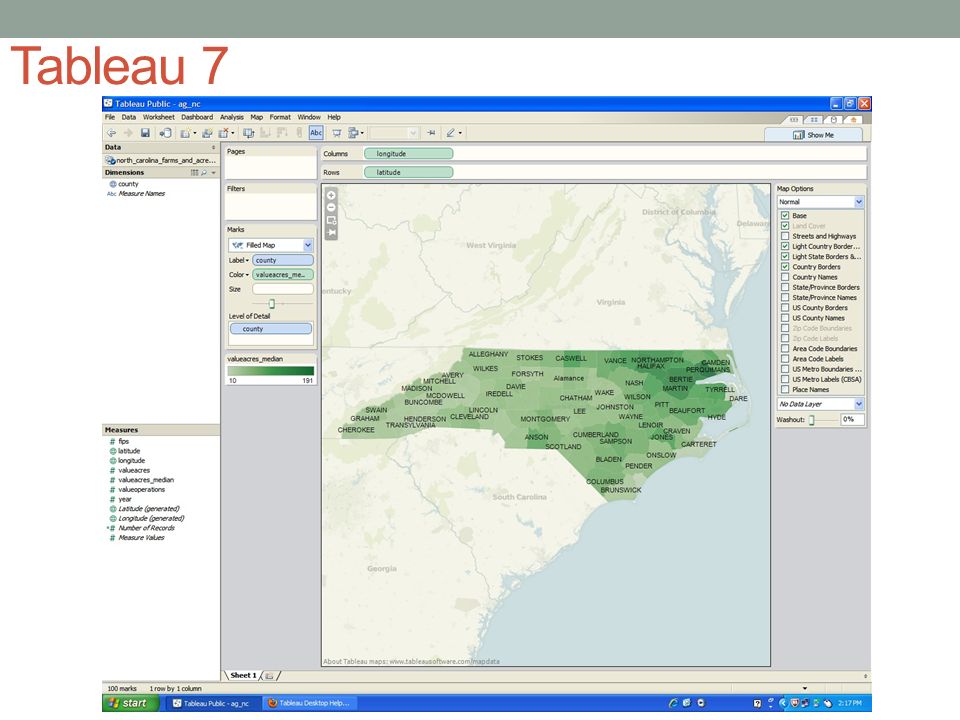Click the New Worksheet toolbar icon
This screenshot has height=720, width=960.
coord(185,133)
